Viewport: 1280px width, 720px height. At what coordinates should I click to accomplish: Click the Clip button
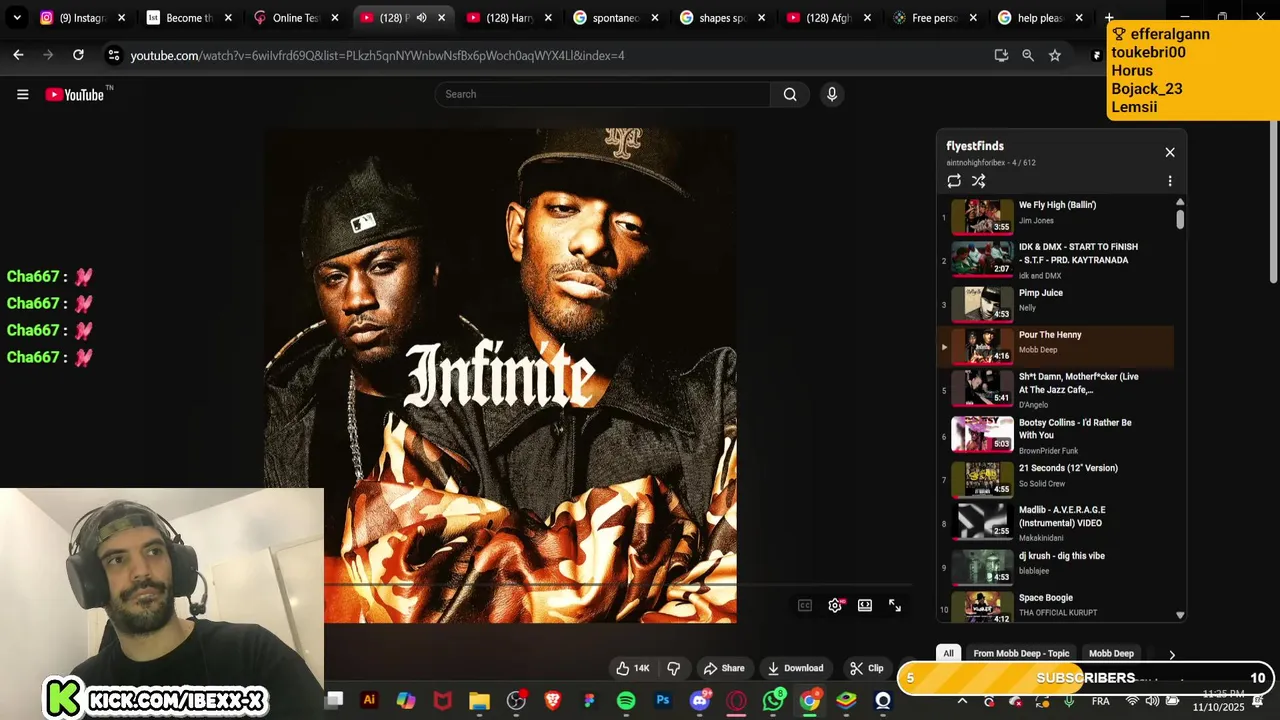[x=866, y=668]
